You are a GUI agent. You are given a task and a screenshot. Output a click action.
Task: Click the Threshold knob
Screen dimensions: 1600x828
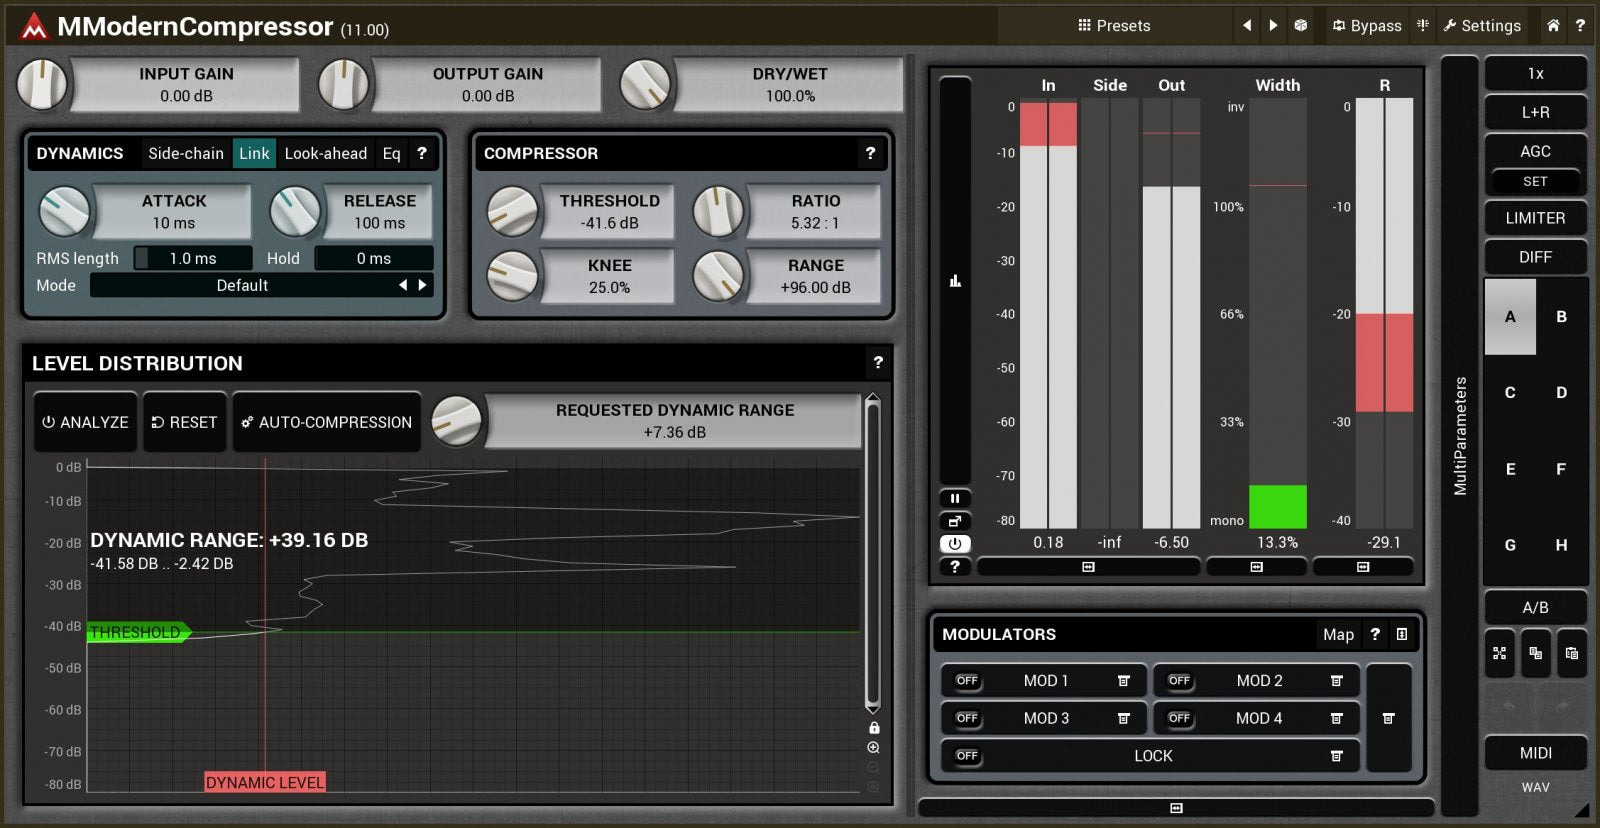click(512, 212)
